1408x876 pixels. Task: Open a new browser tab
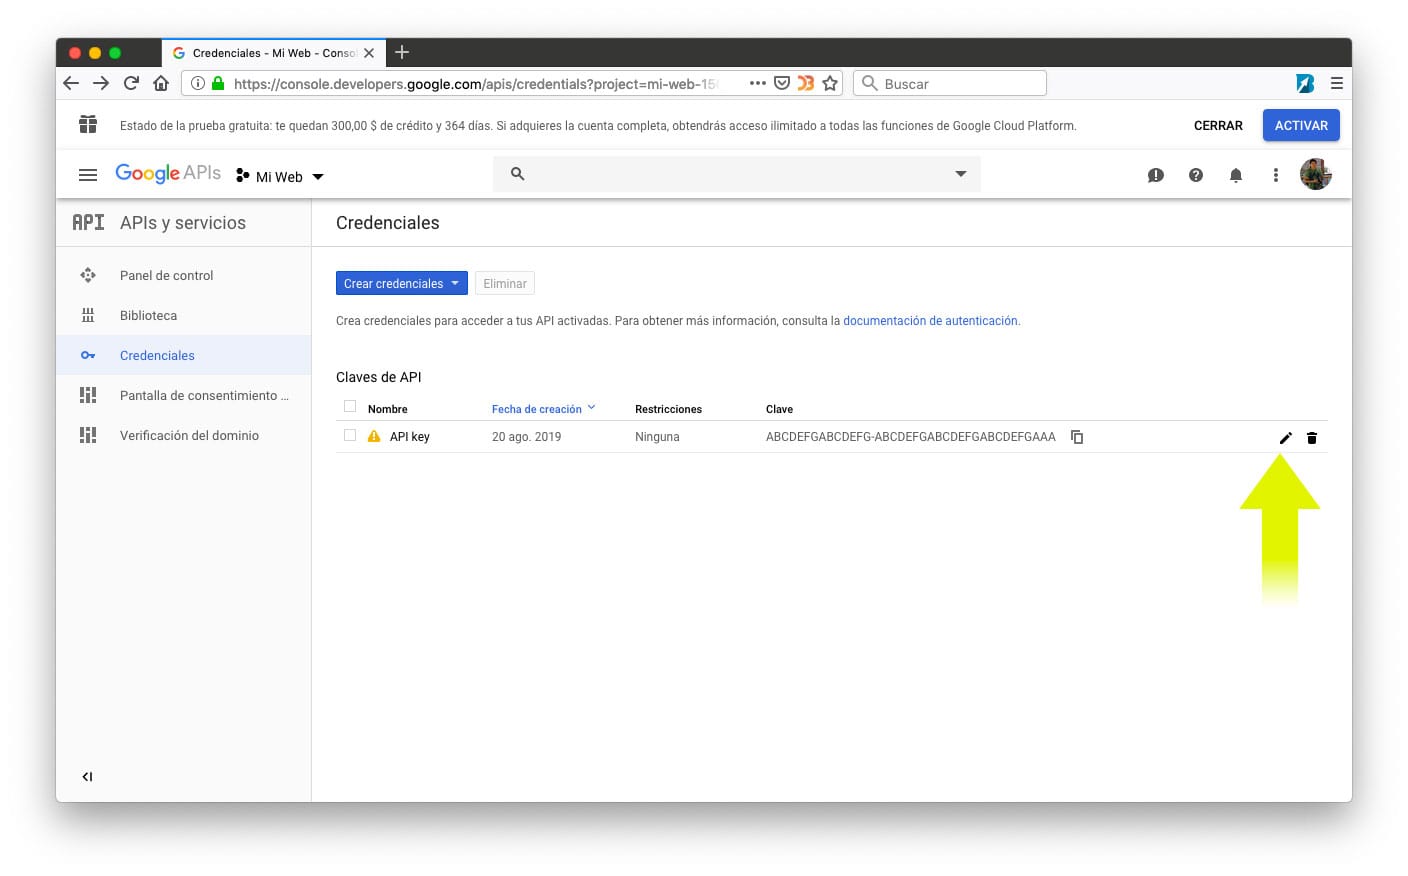pos(402,52)
